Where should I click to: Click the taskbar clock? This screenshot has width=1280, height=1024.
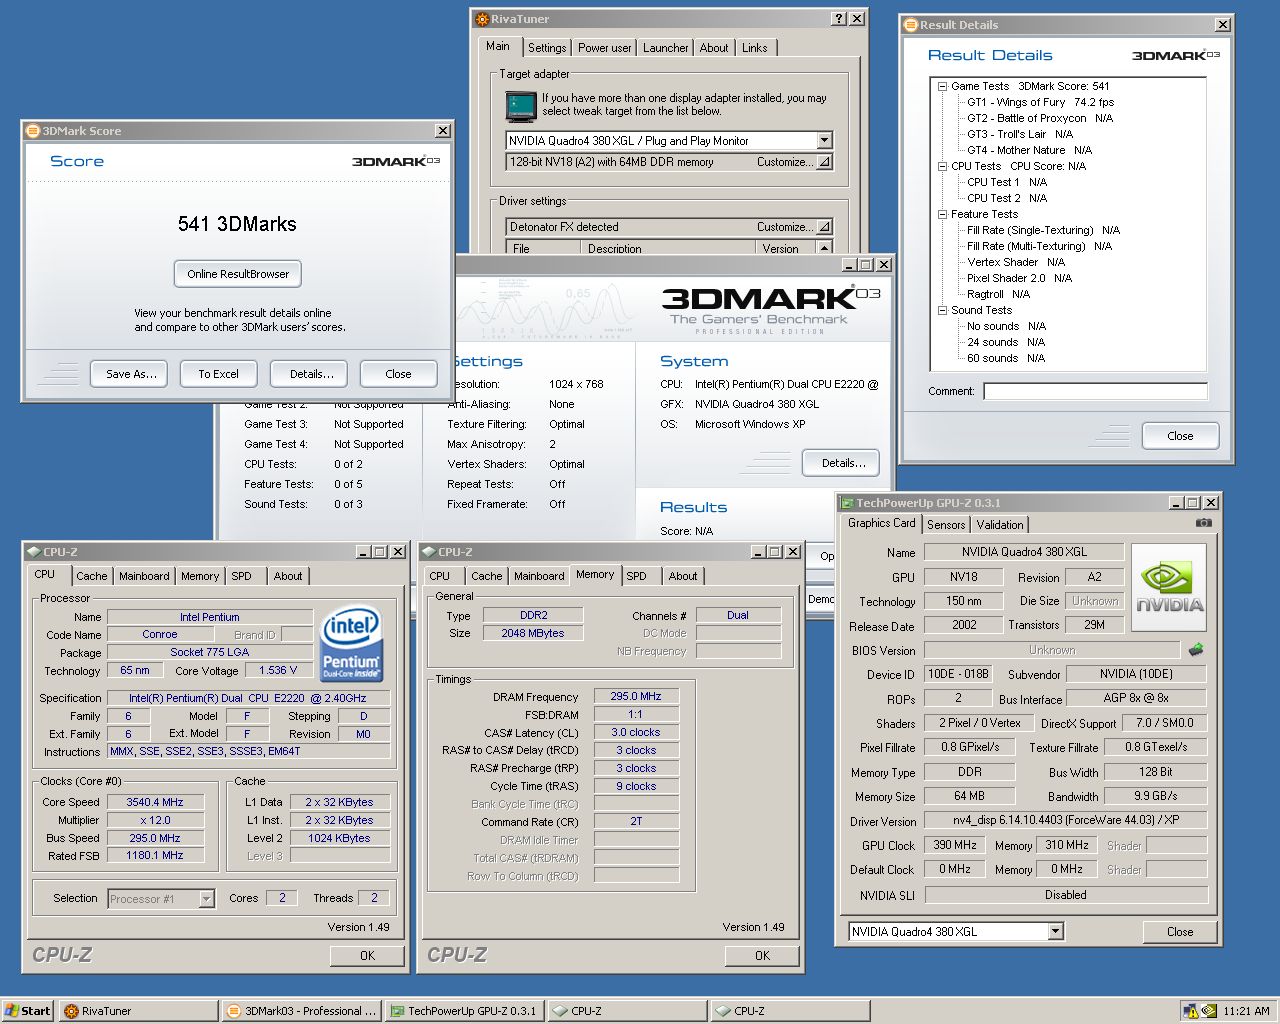(x=1246, y=1011)
